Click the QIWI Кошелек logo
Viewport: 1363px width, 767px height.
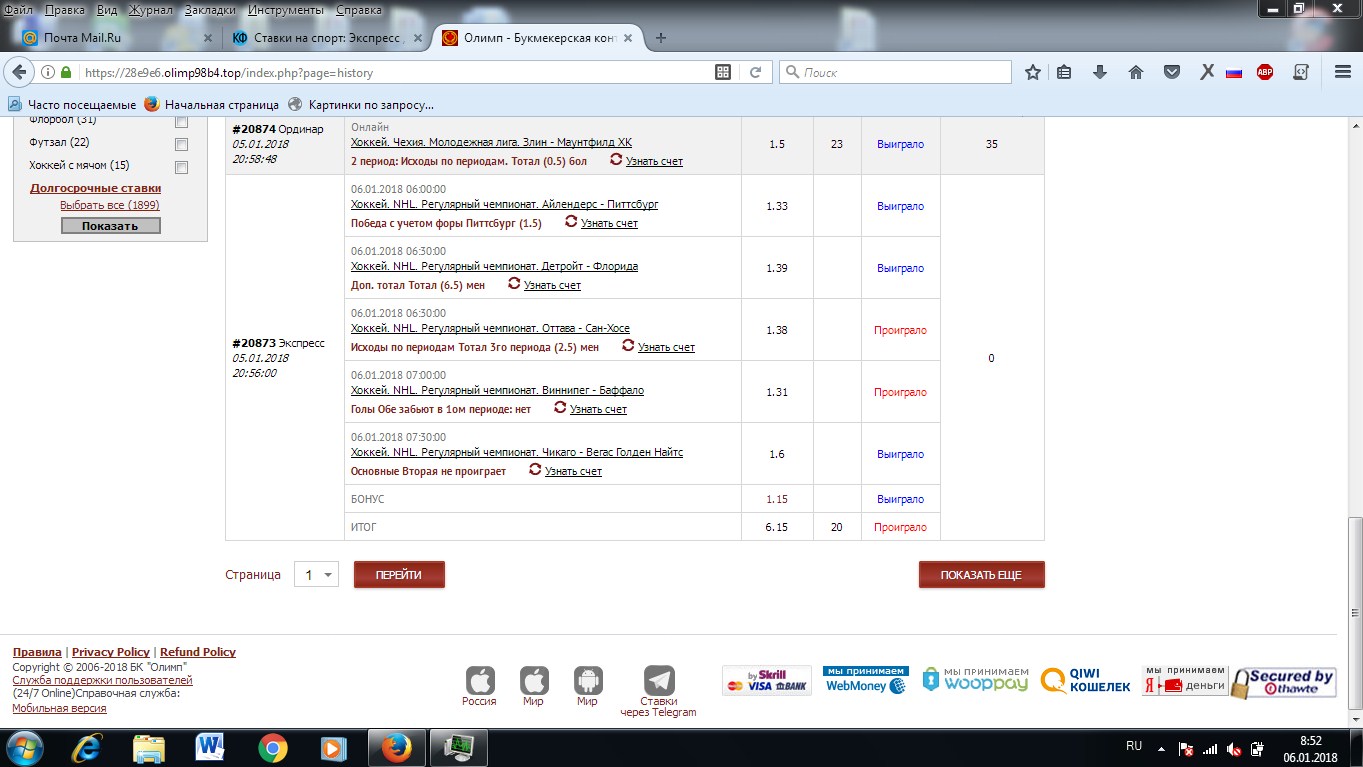coord(1086,681)
